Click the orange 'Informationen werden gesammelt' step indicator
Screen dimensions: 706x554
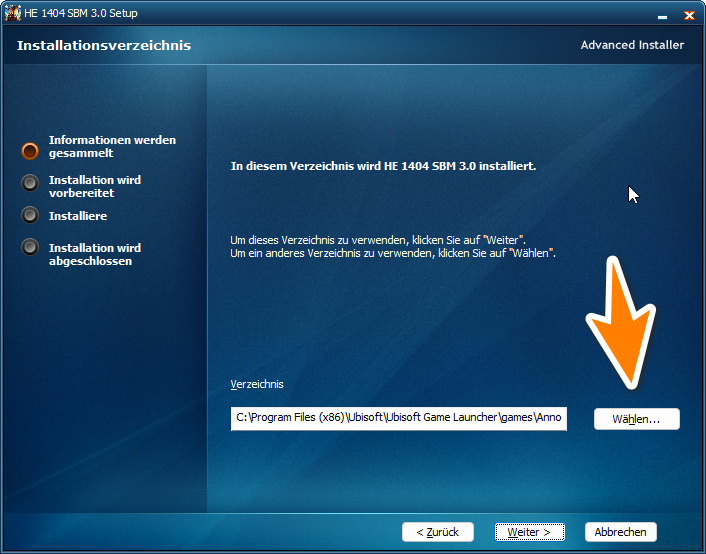pos(30,151)
